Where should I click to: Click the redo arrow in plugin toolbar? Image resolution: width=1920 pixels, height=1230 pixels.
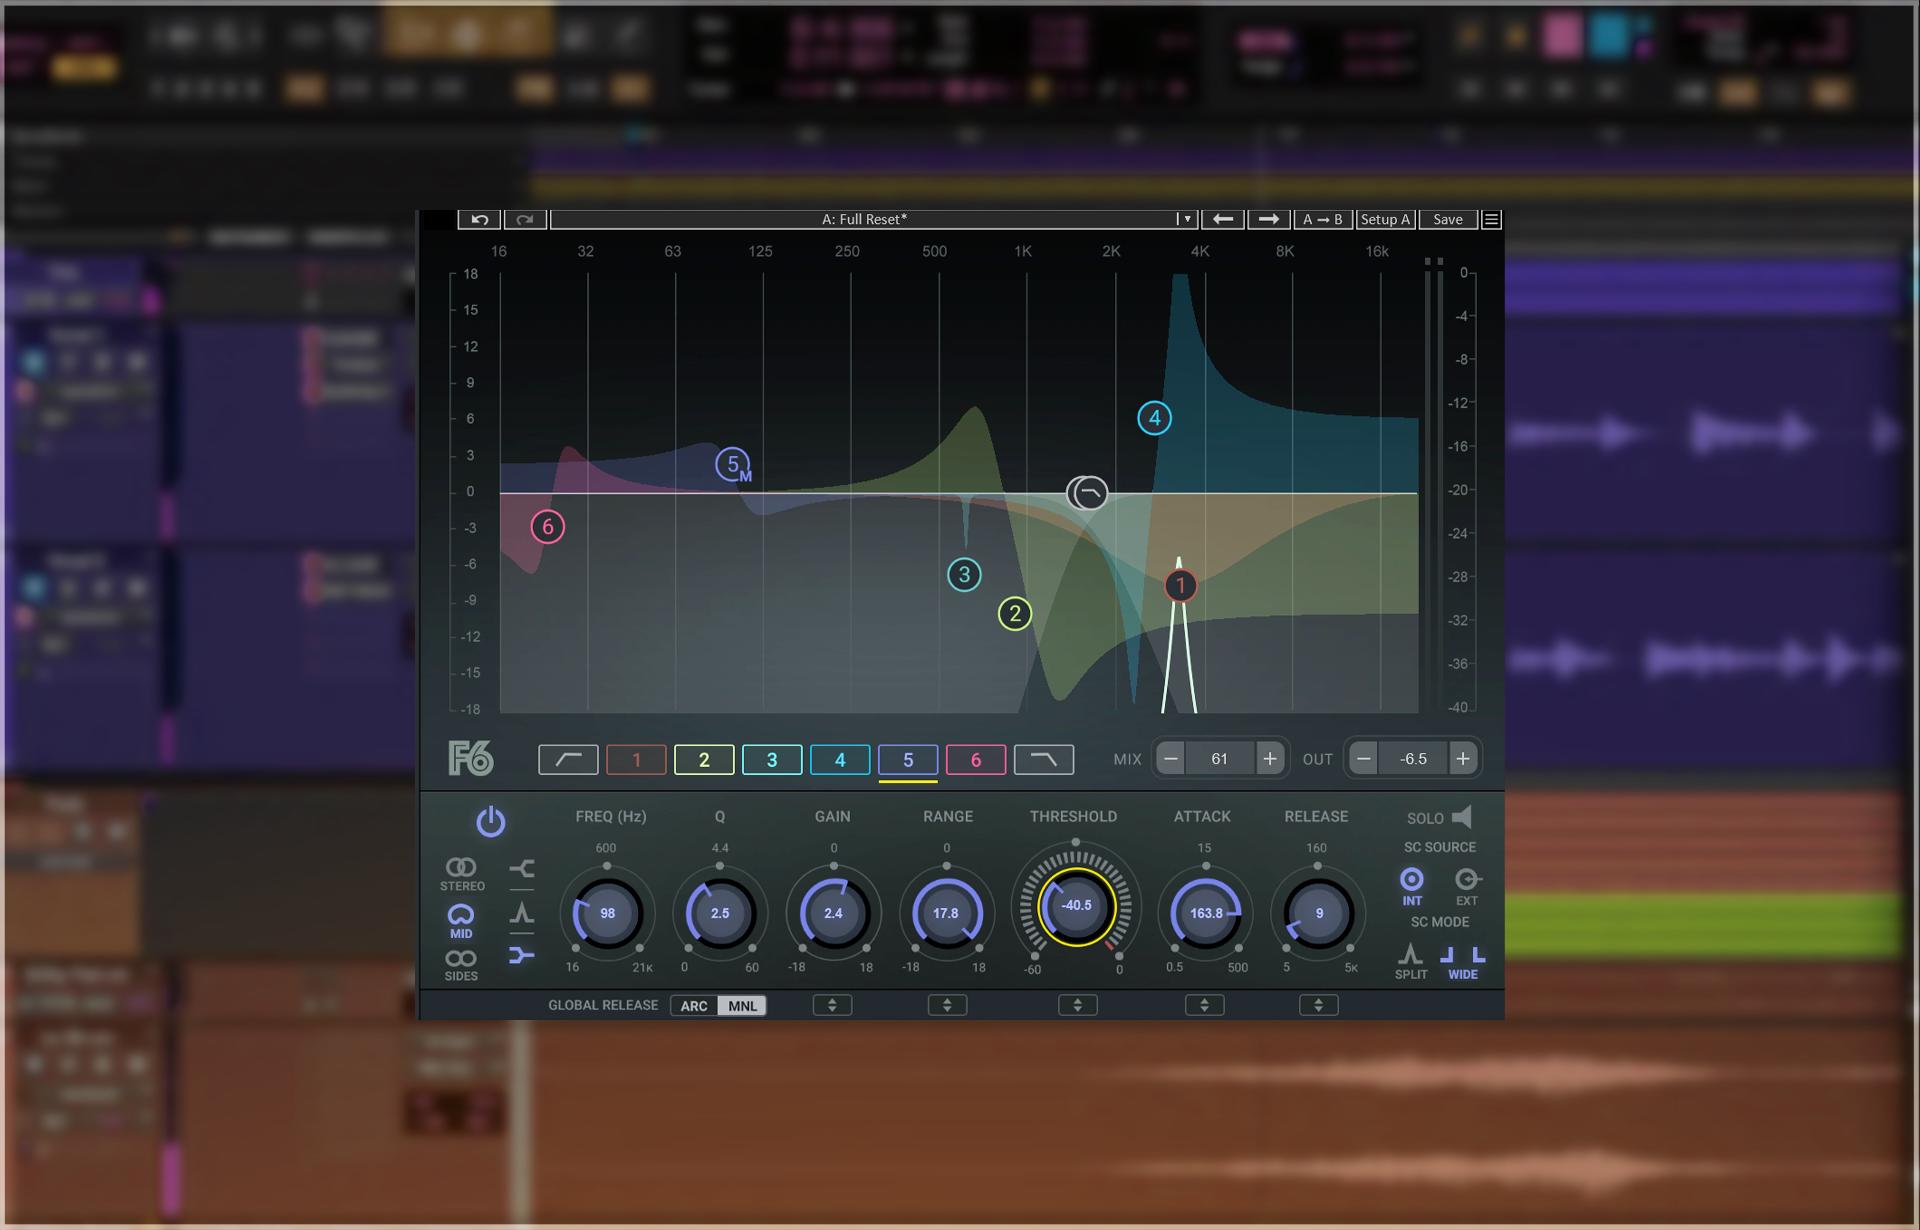(525, 219)
